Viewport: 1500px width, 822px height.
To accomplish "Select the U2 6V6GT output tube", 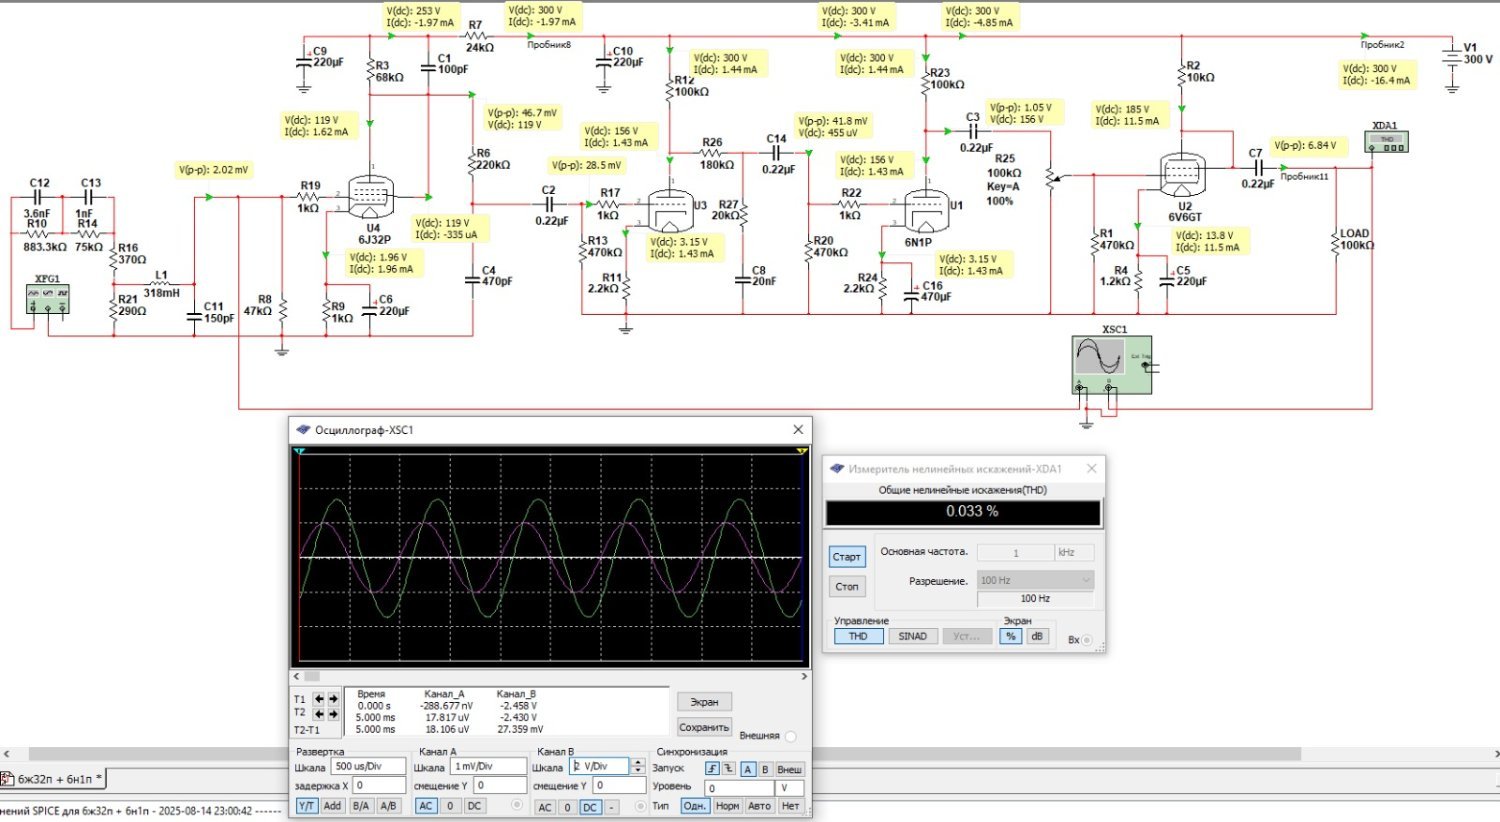I will 1183,176.
